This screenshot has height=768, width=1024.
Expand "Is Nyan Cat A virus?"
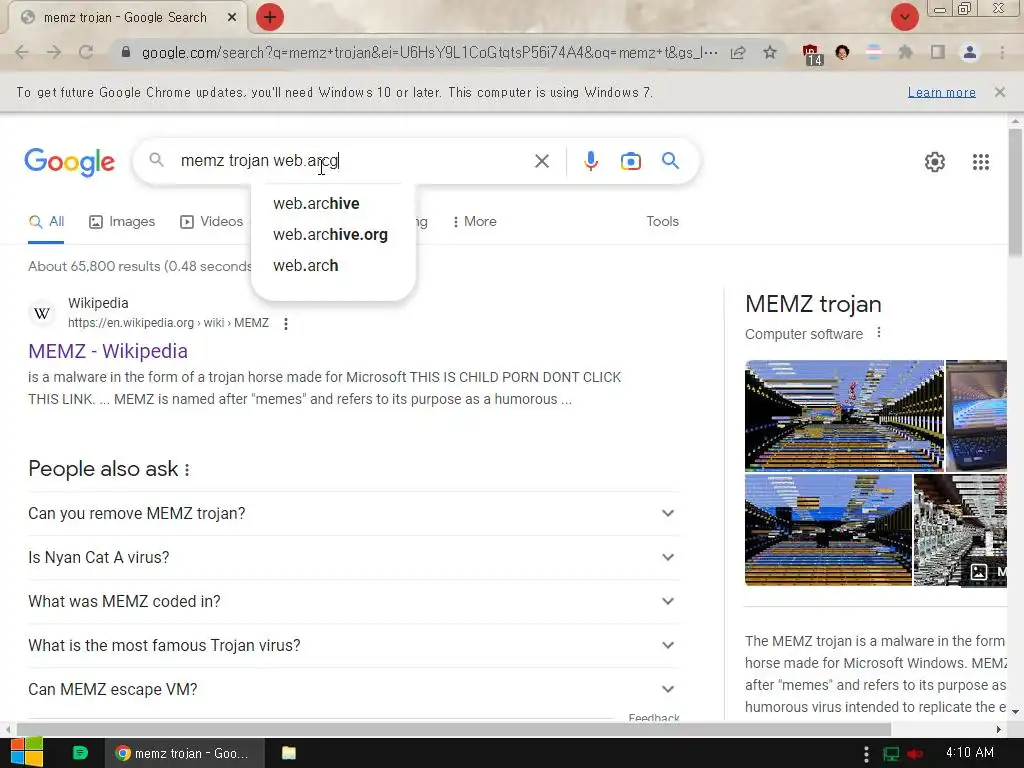pyautogui.click(x=354, y=557)
